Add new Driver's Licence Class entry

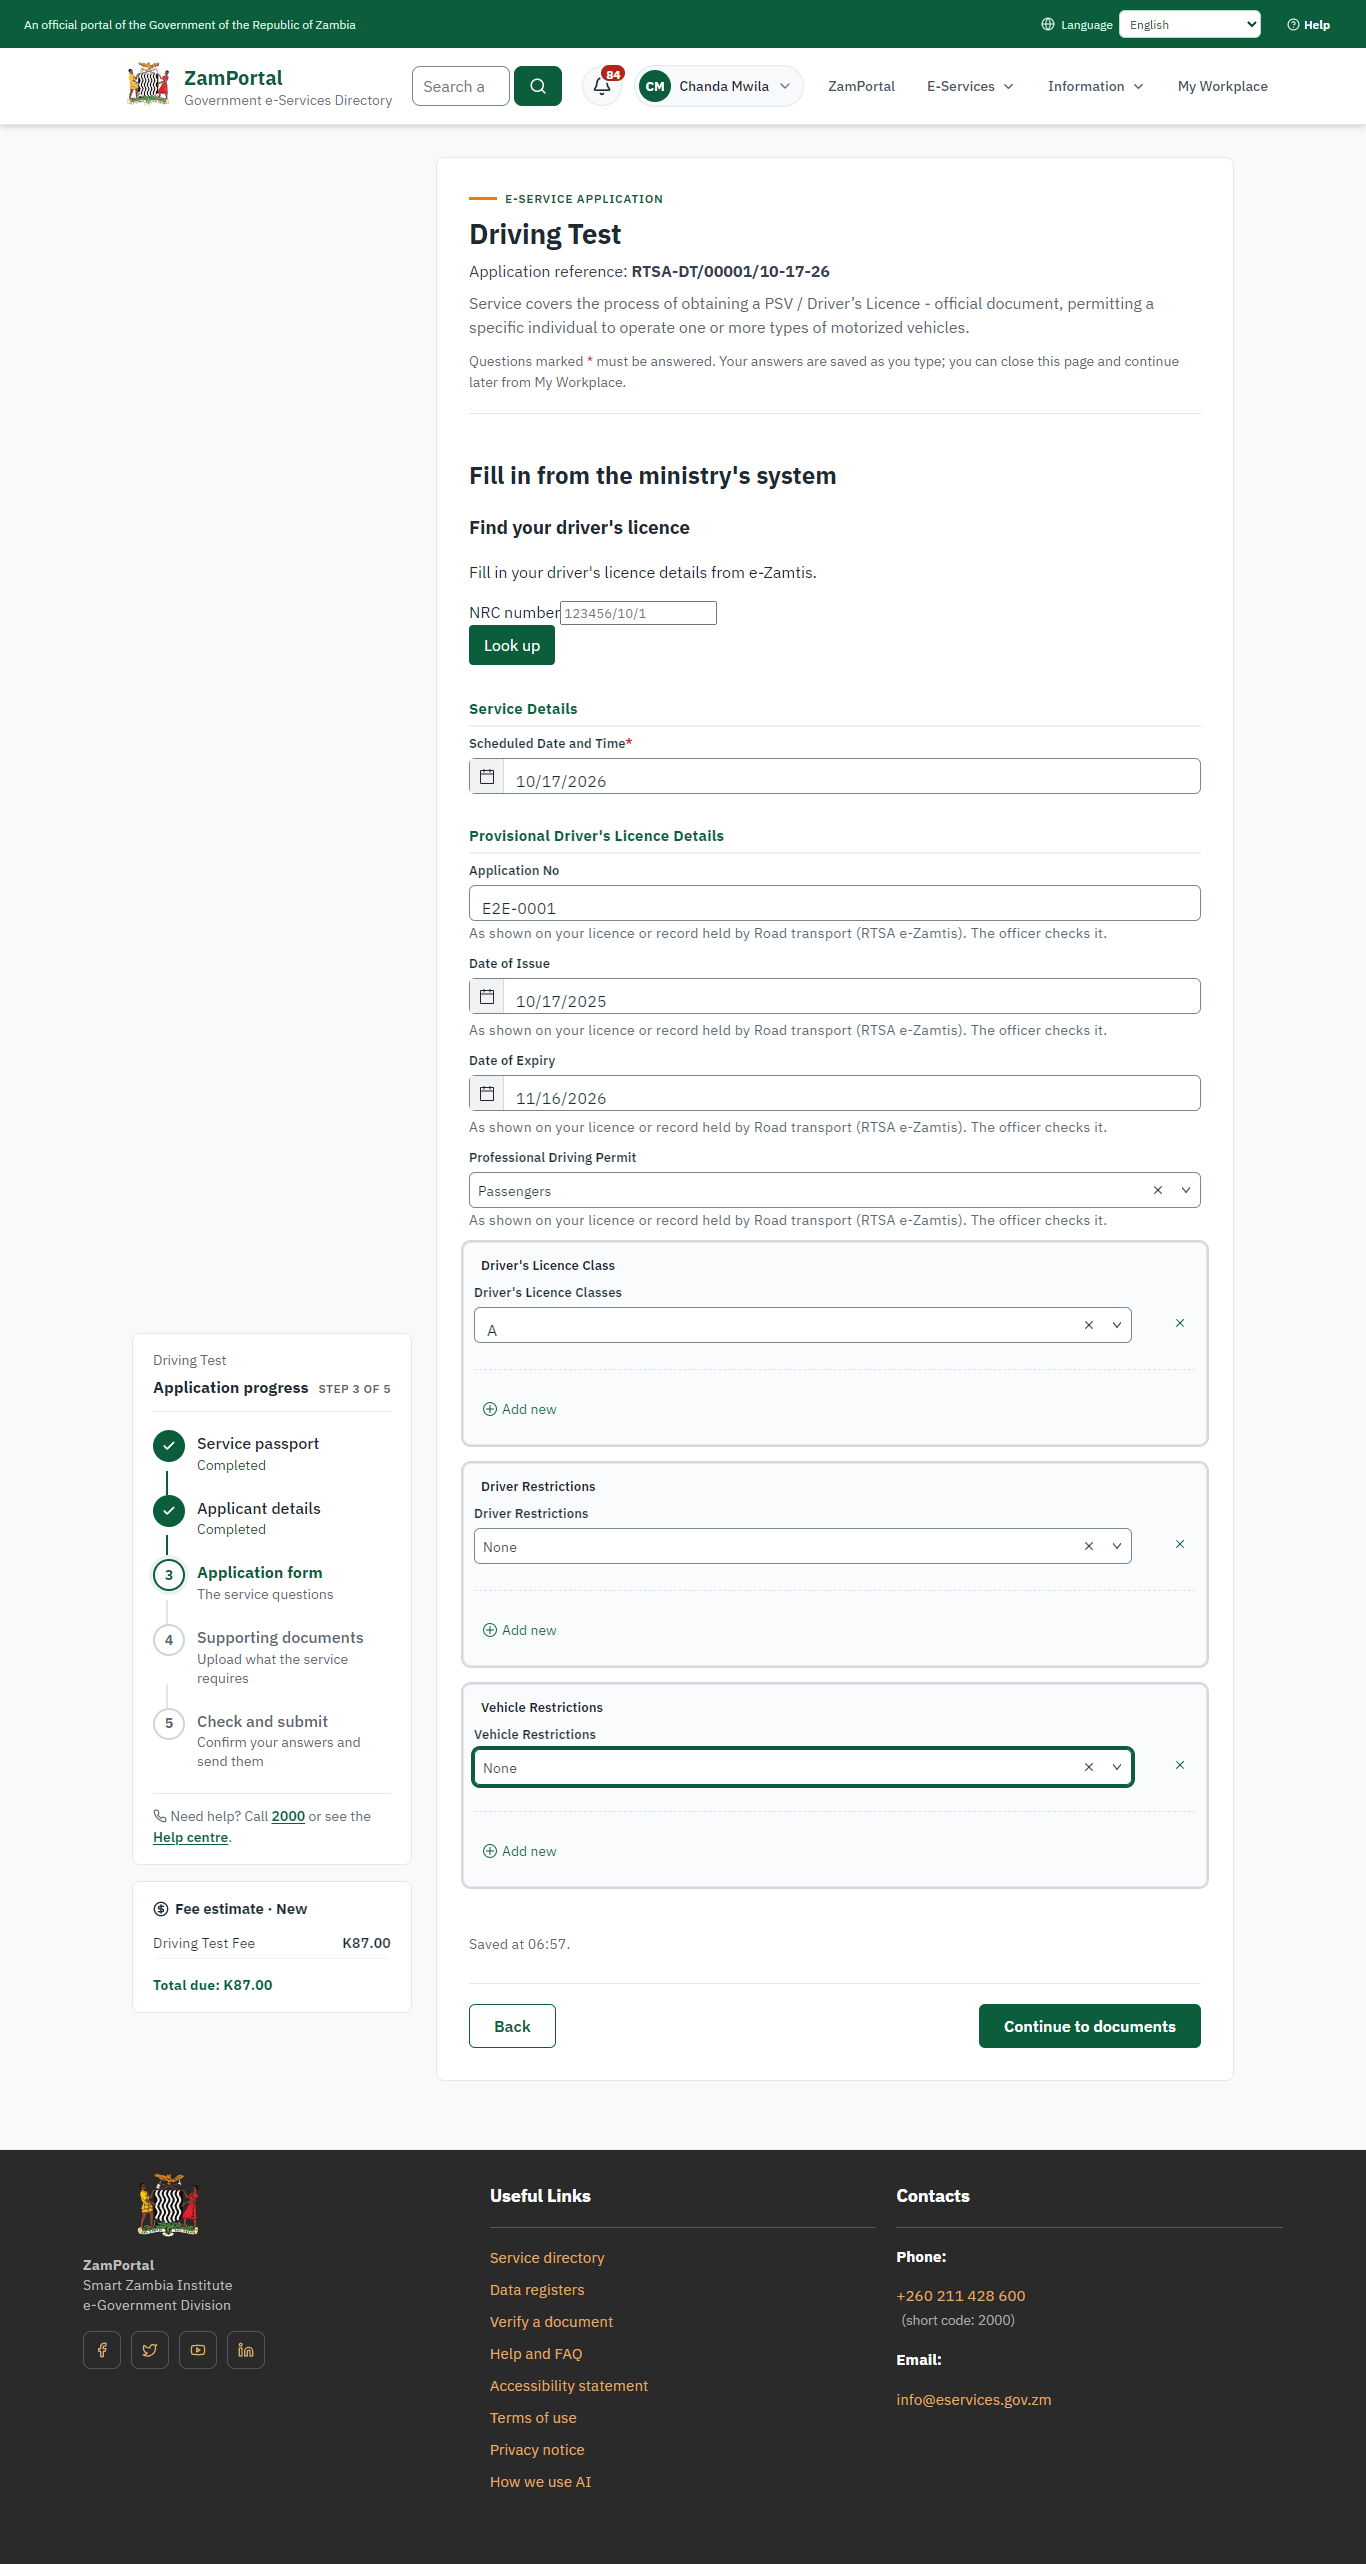(520, 1409)
